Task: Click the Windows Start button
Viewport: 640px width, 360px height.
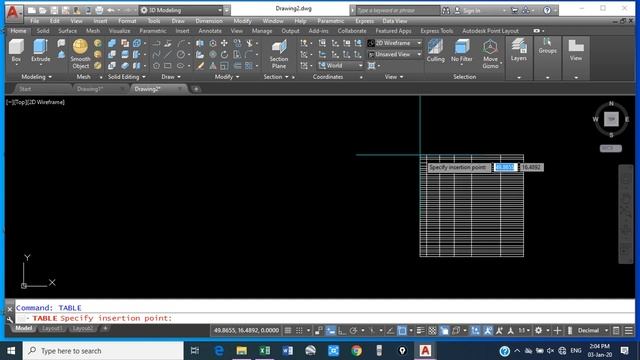Action: tap(11, 351)
